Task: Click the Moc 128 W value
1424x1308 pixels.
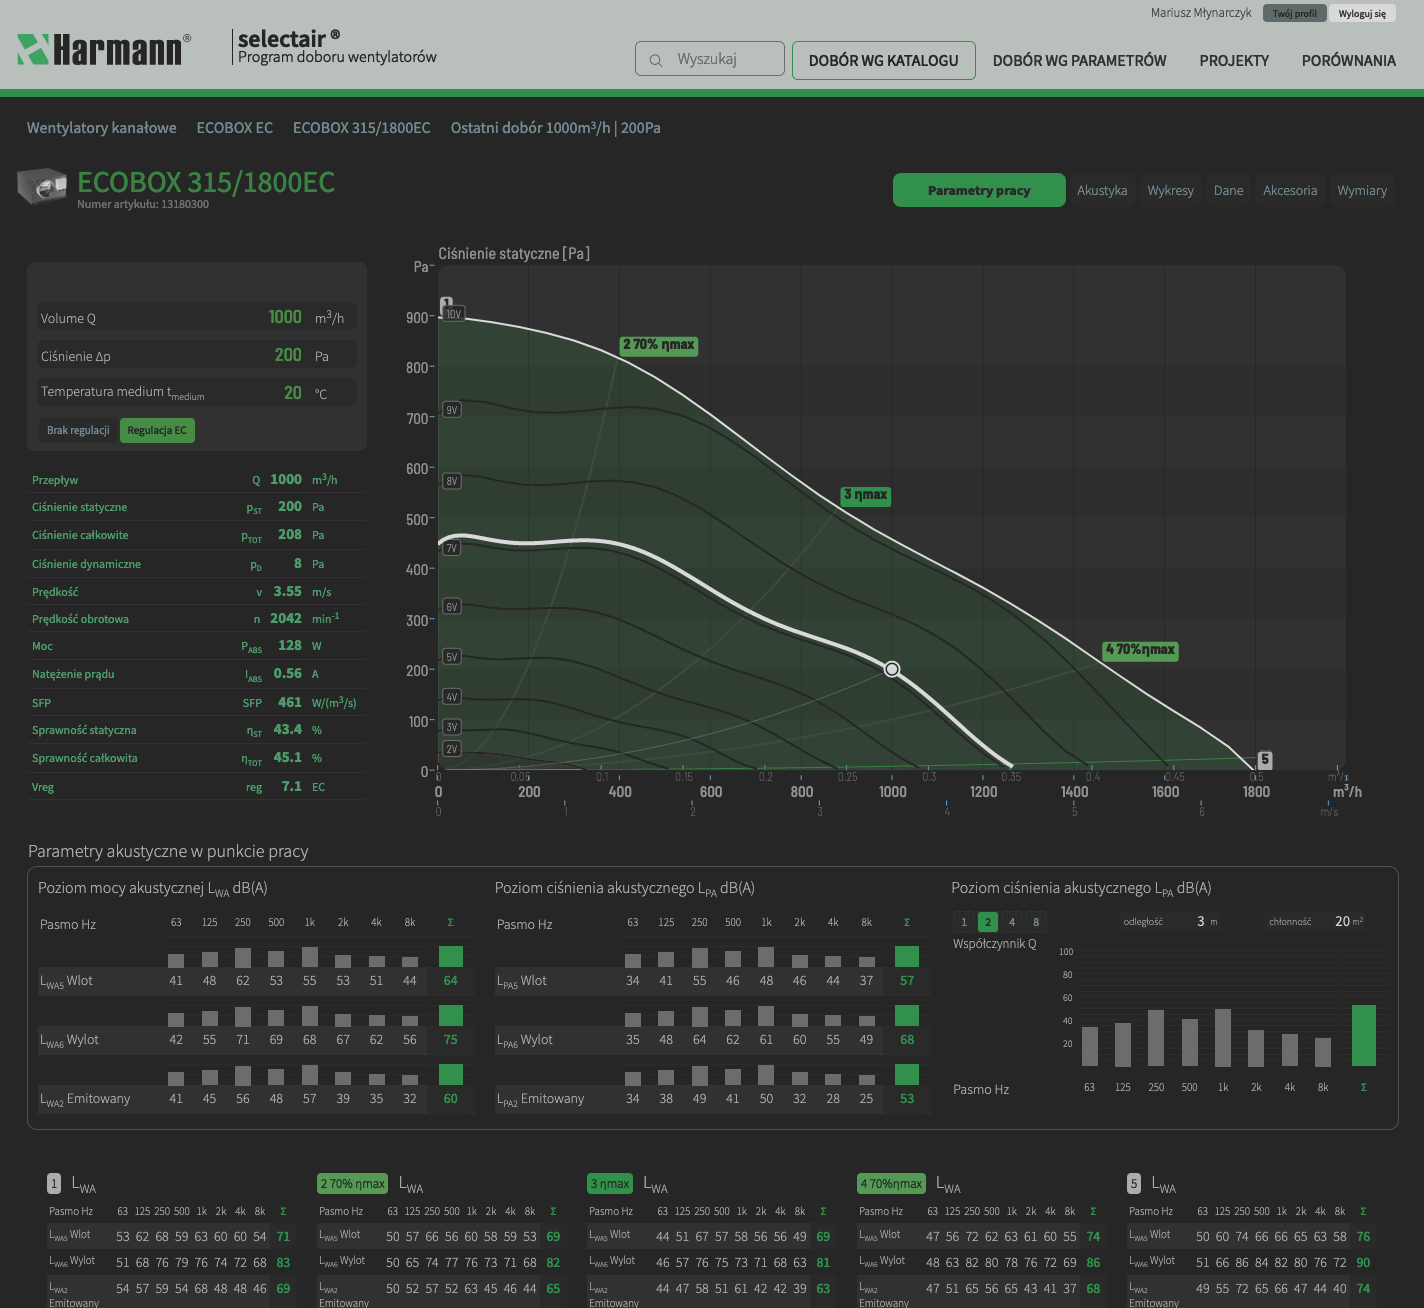Action: (x=290, y=646)
